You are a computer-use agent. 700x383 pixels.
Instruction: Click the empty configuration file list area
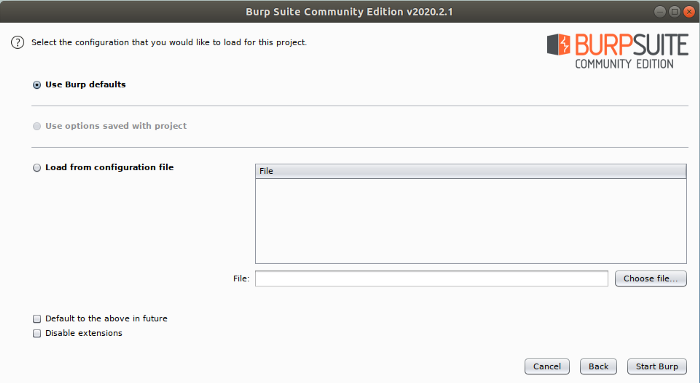pos(471,221)
